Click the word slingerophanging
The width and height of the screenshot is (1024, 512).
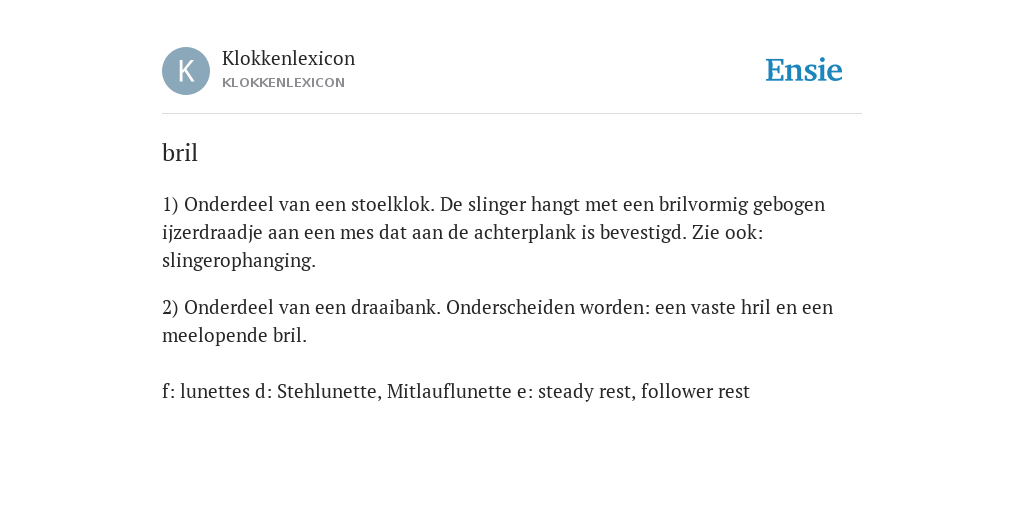(238, 261)
